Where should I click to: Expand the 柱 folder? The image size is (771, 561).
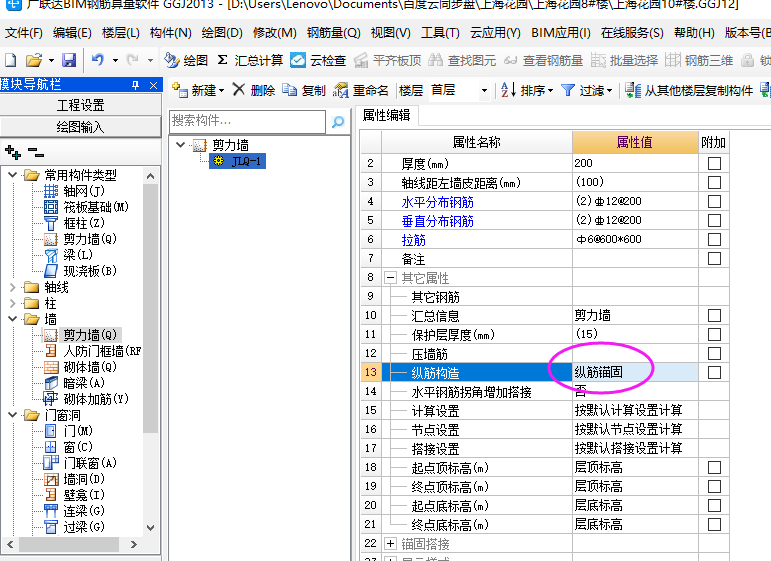pyautogui.click(x=13, y=303)
